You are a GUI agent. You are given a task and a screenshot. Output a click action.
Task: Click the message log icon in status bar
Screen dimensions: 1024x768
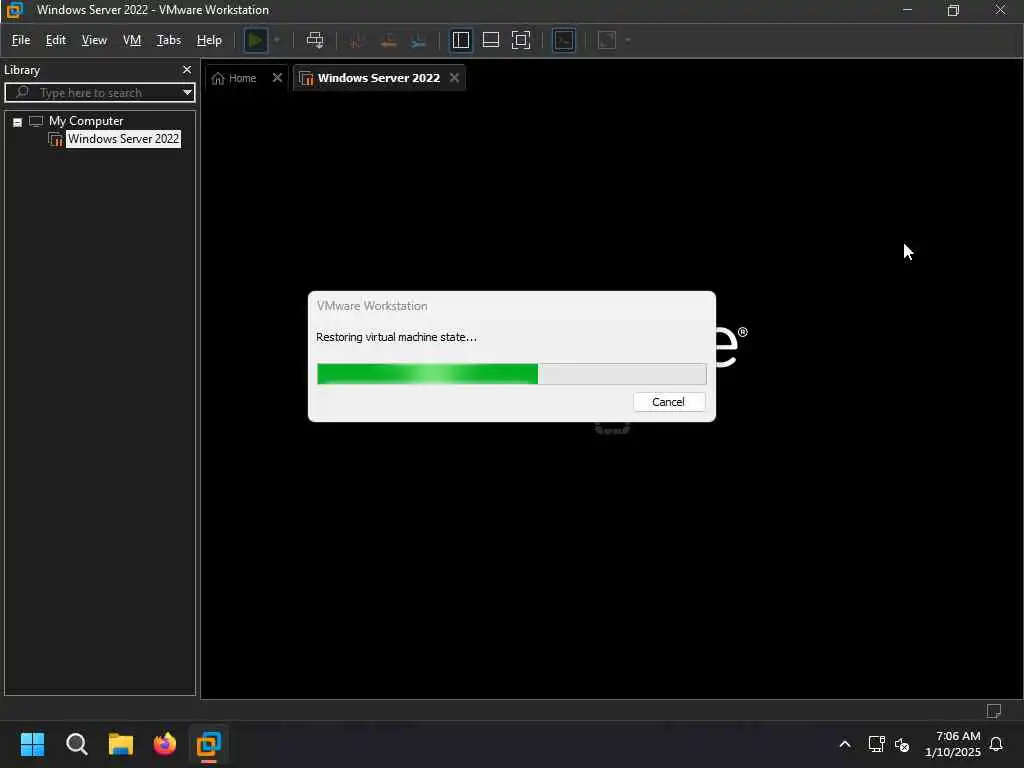click(x=993, y=711)
